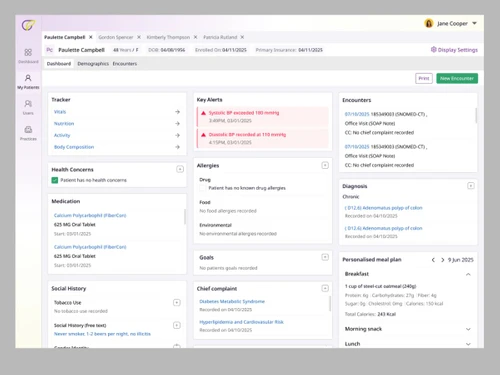This screenshot has height=375, width=500.
Task: Click the arrow next to Activity
Action: 177,135
